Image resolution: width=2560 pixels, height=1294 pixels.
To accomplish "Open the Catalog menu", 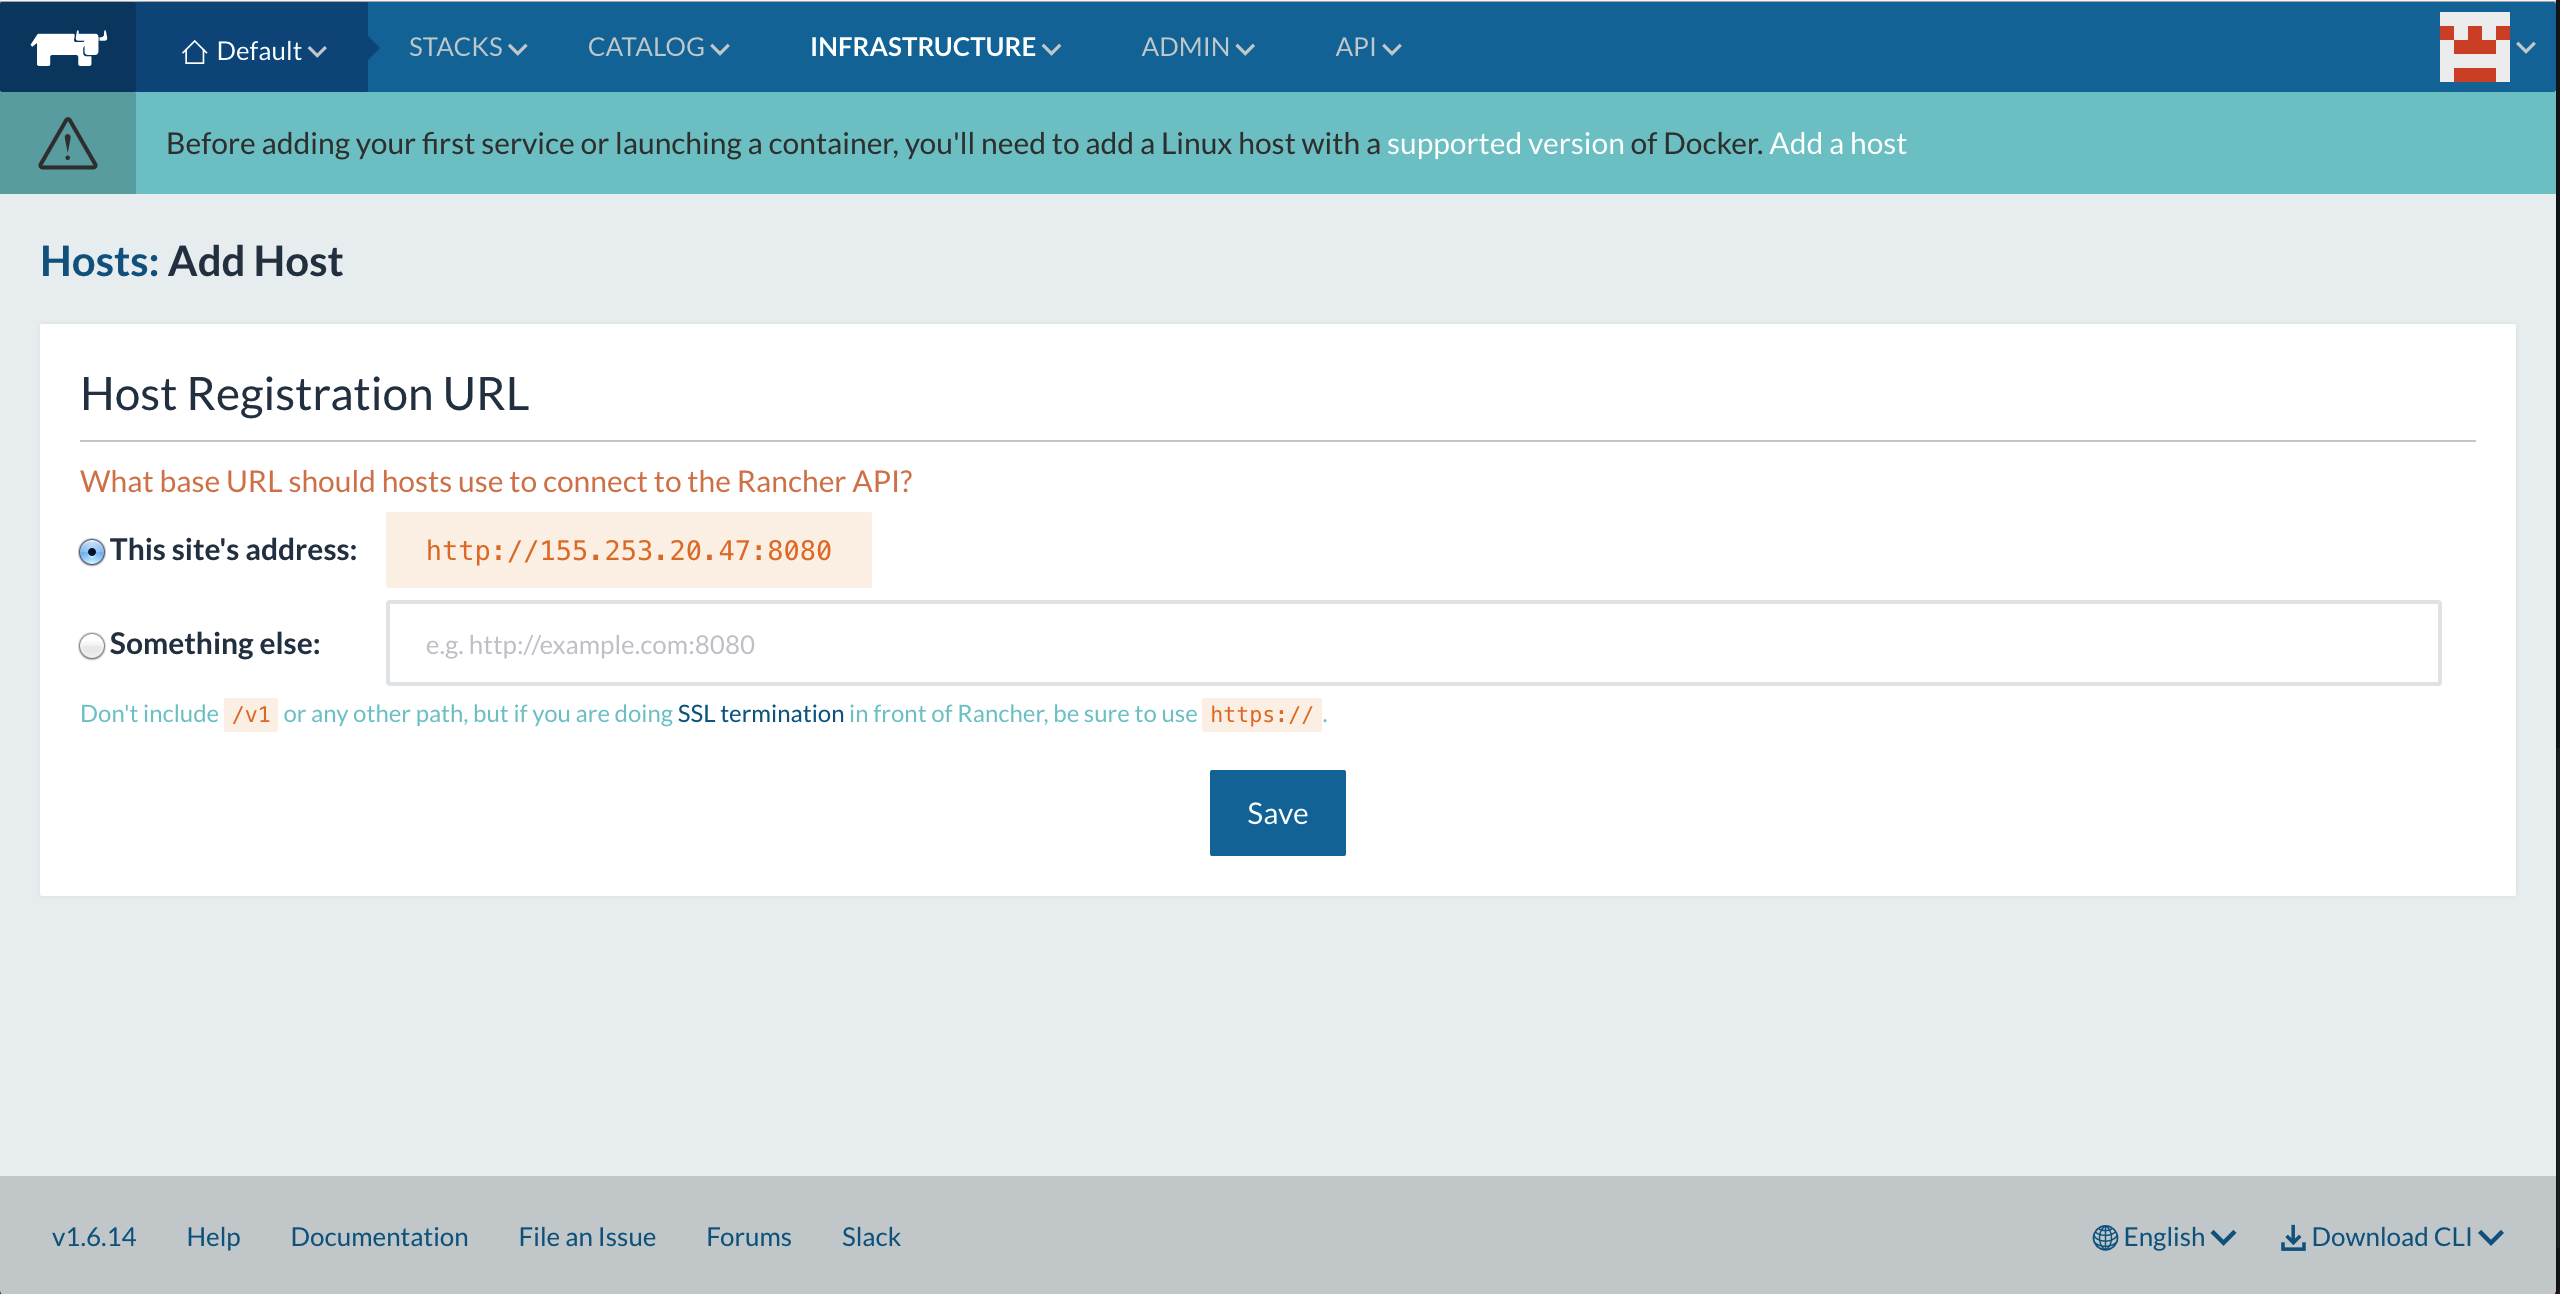I will (x=658, y=47).
